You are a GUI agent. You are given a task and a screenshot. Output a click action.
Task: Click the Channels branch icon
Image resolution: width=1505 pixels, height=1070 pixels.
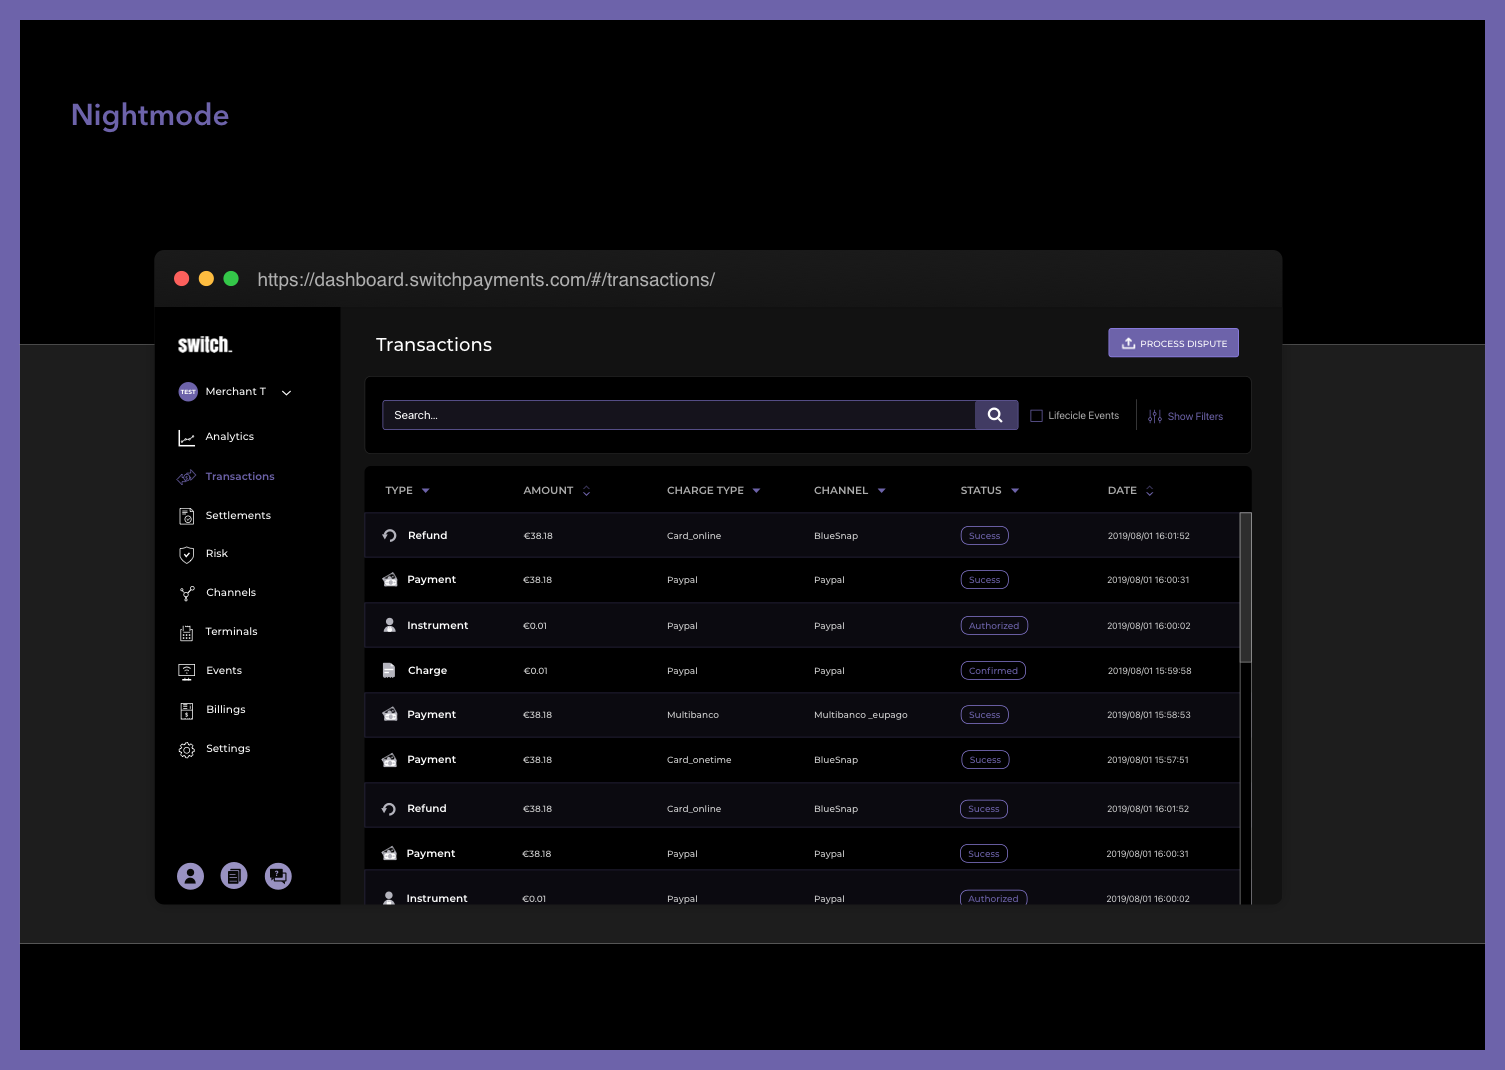pos(186,594)
